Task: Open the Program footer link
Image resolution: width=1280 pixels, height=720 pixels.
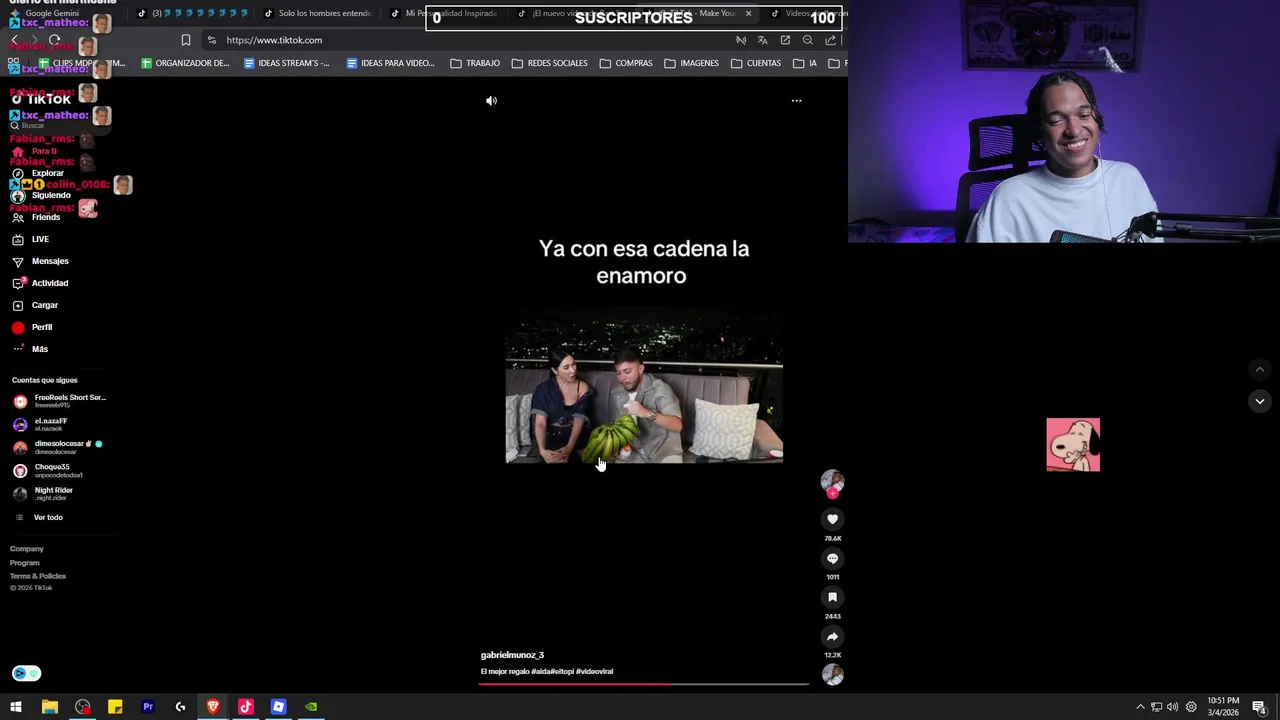Action: pyautogui.click(x=25, y=563)
